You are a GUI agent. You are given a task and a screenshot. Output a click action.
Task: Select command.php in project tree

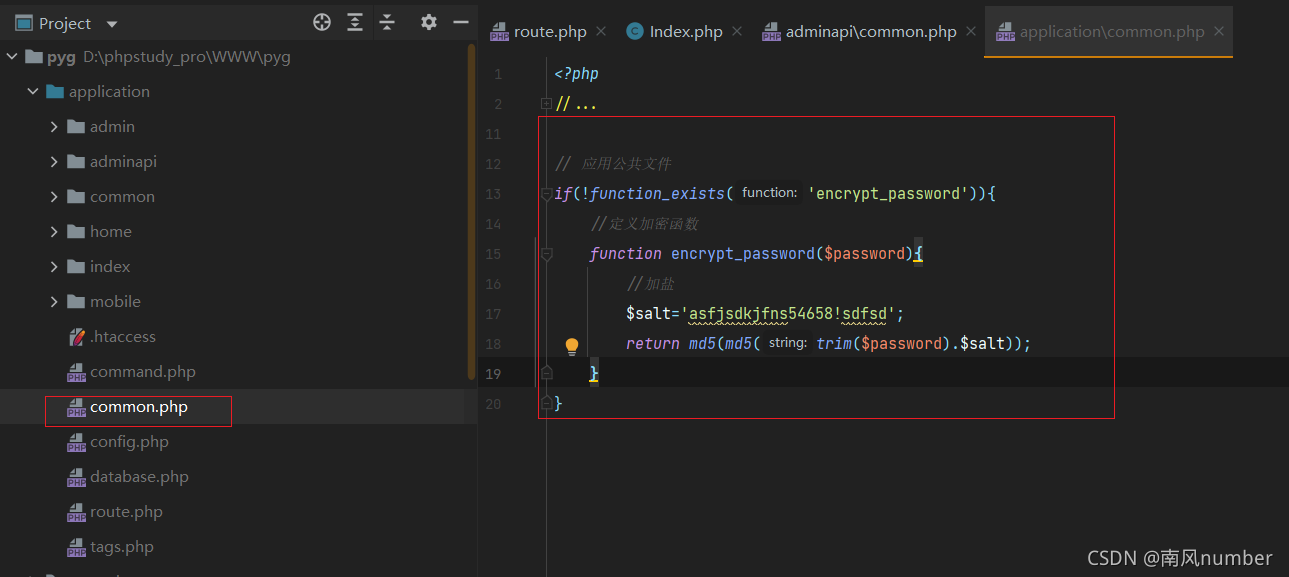click(143, 372)
